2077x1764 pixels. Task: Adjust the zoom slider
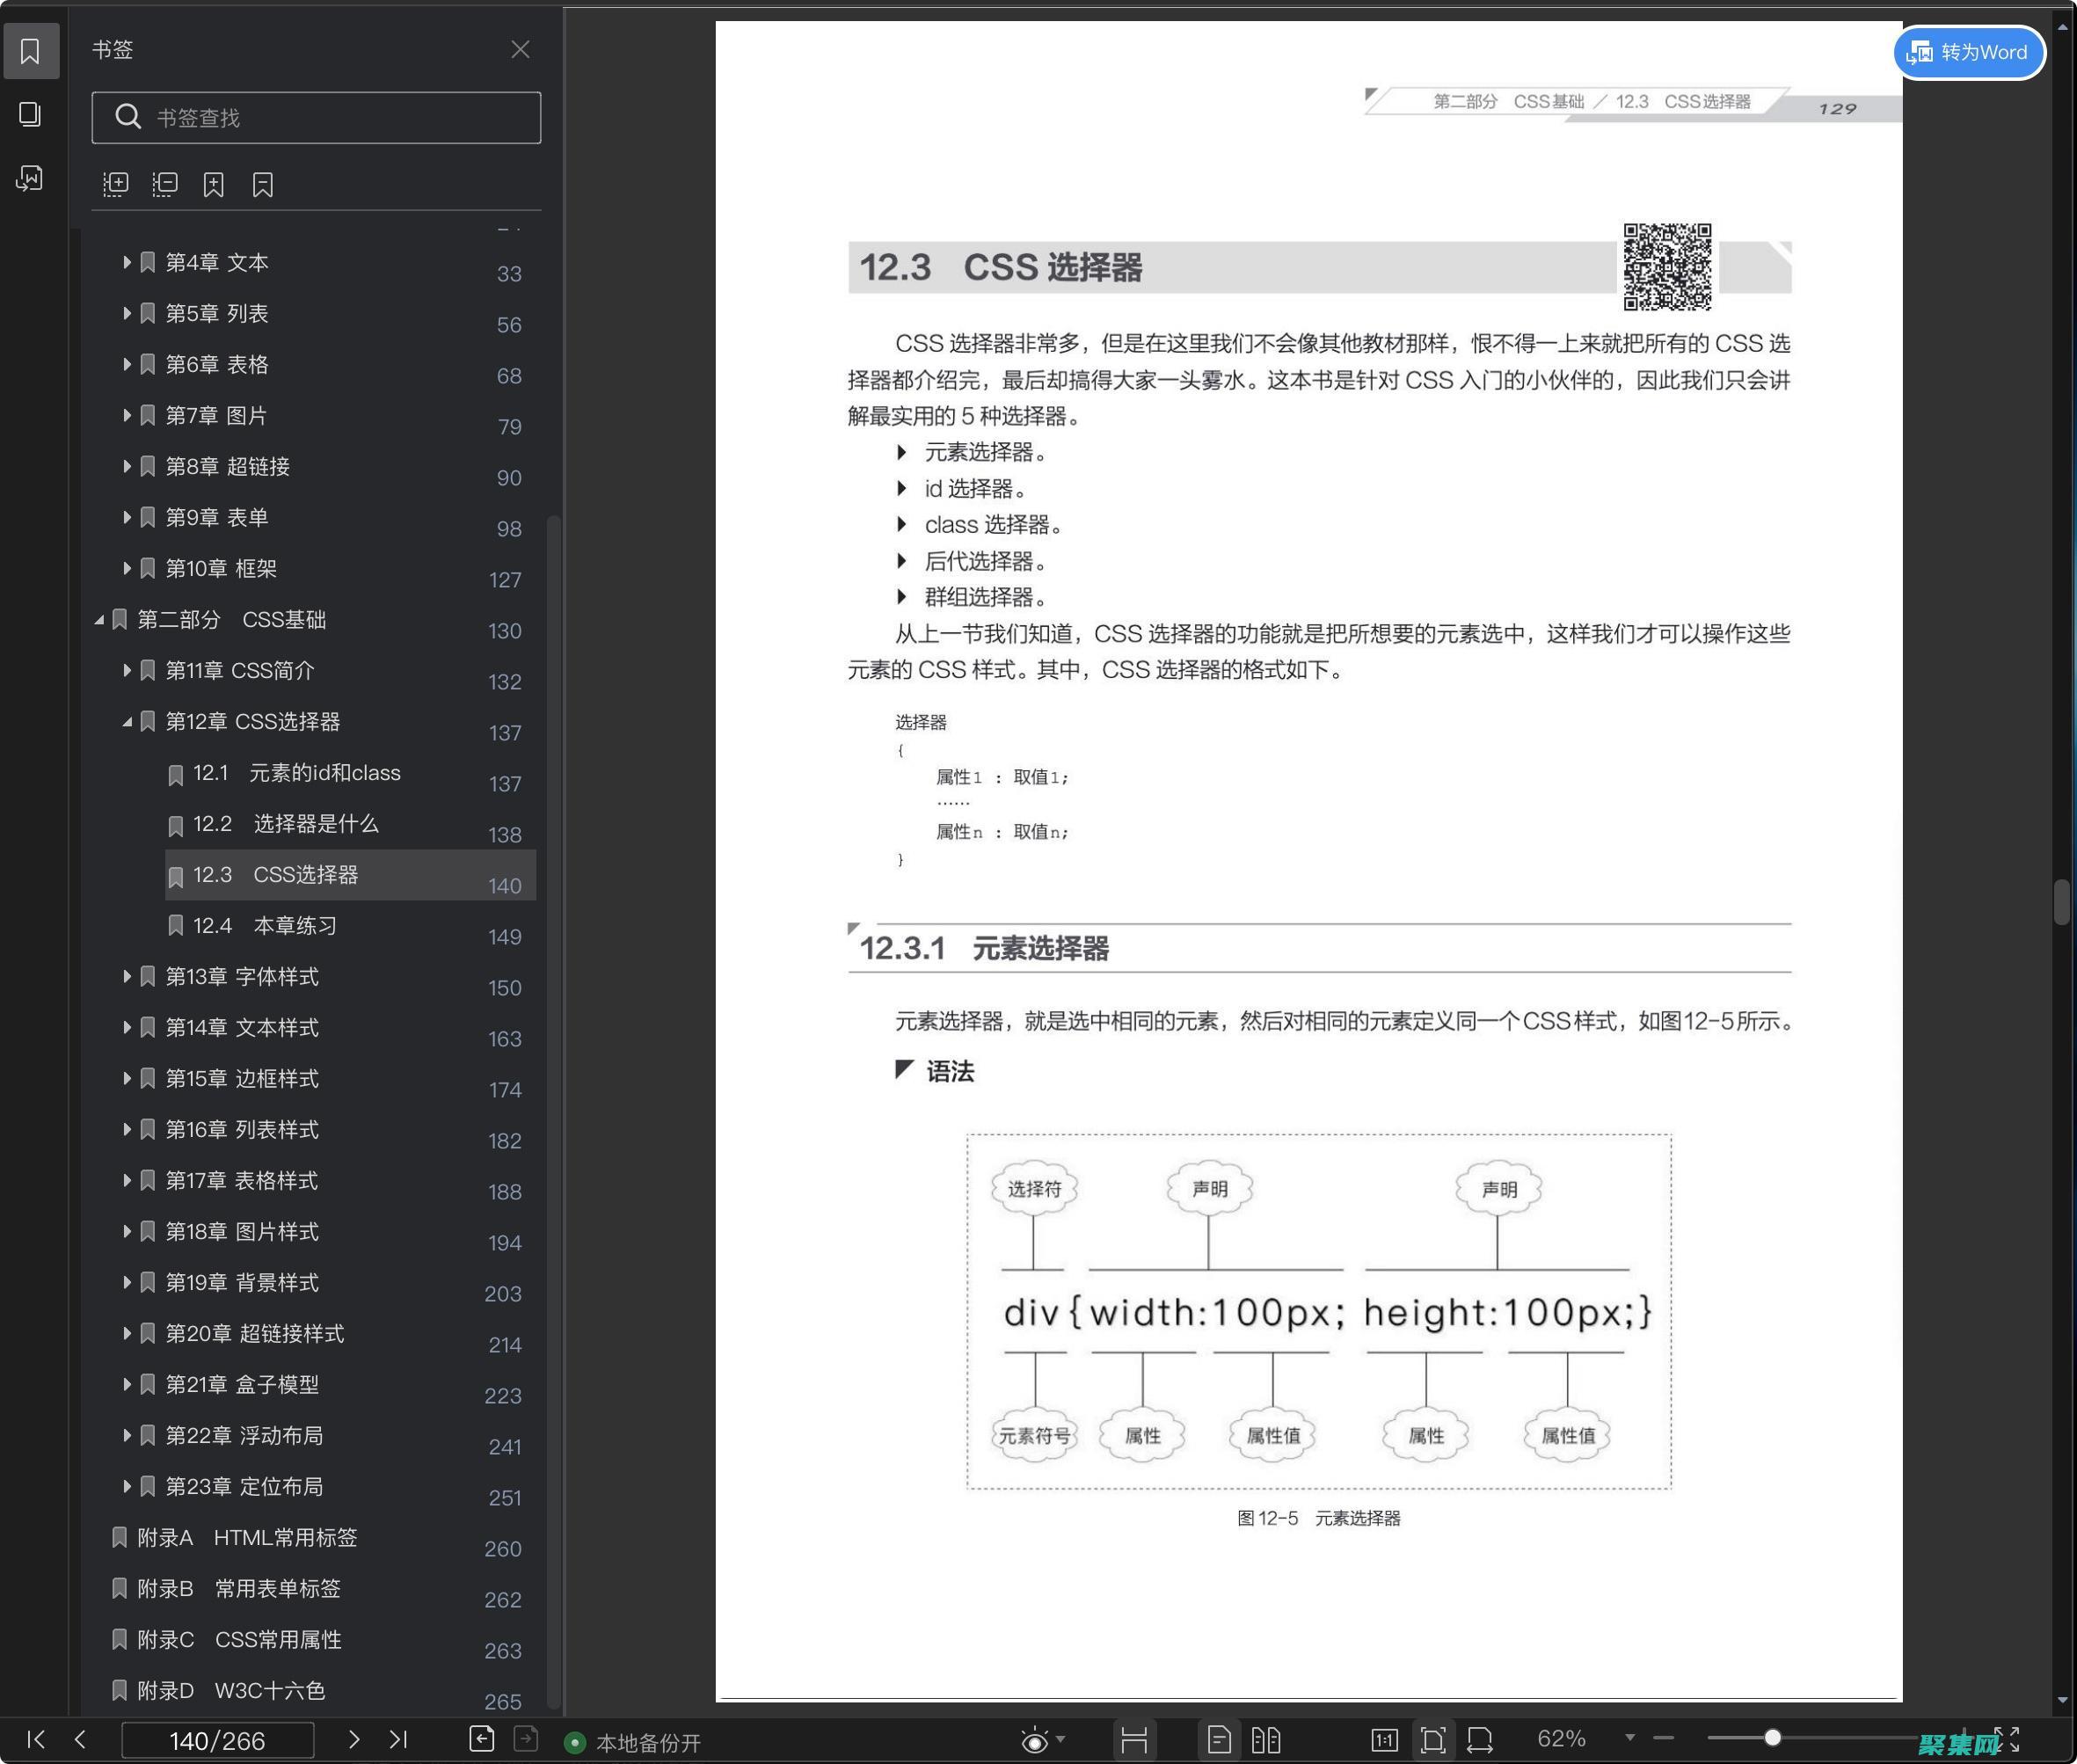(x=1772, y=1740)
